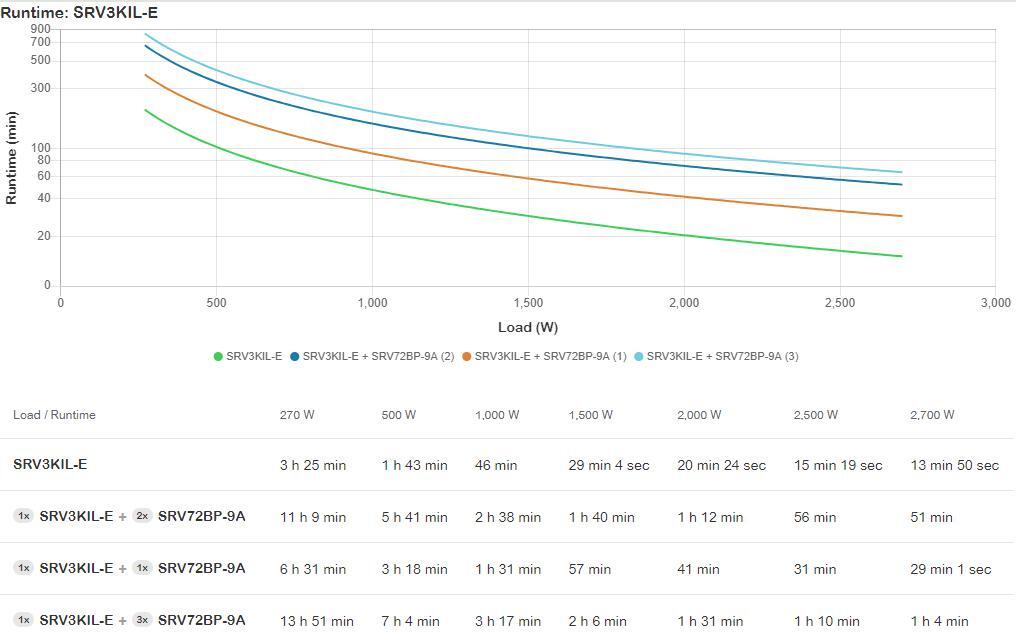Screen dimensions: 1016x632
Task: Click the 3x badge before SRV72BP-9A
Action: [x=142, y=620]
